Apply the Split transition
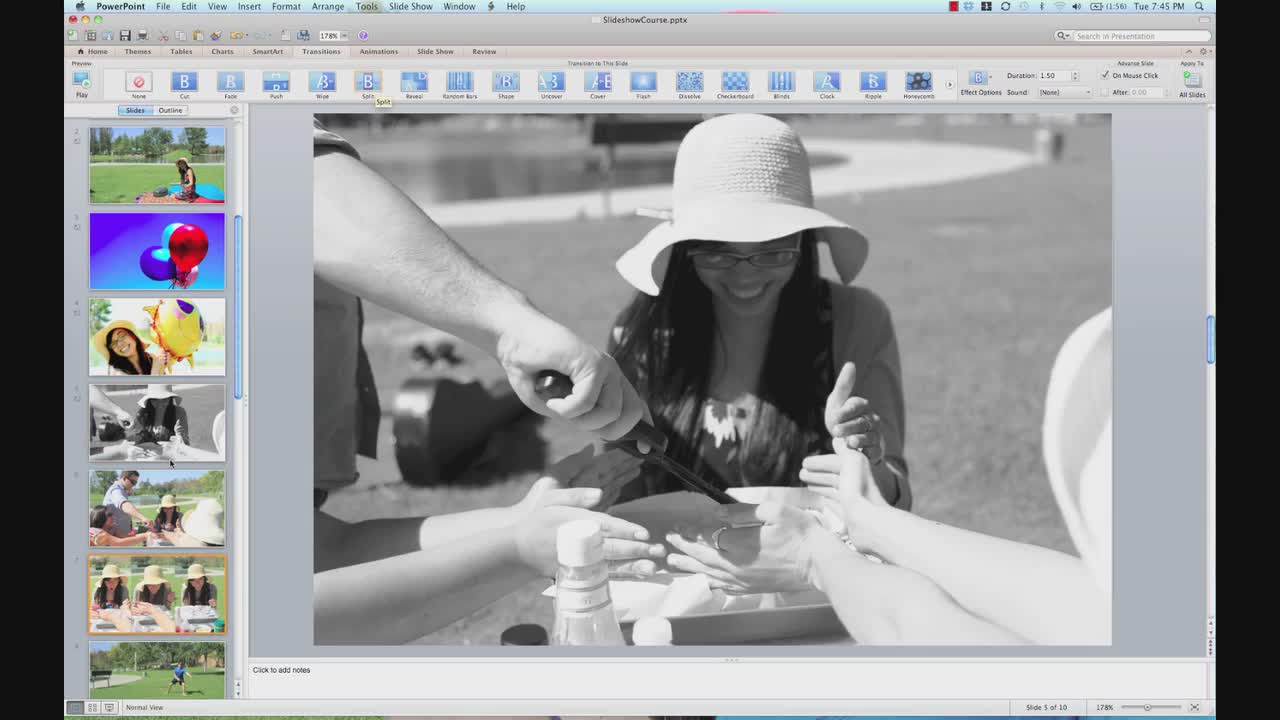The image size is (1280, 720). (368, 85)
